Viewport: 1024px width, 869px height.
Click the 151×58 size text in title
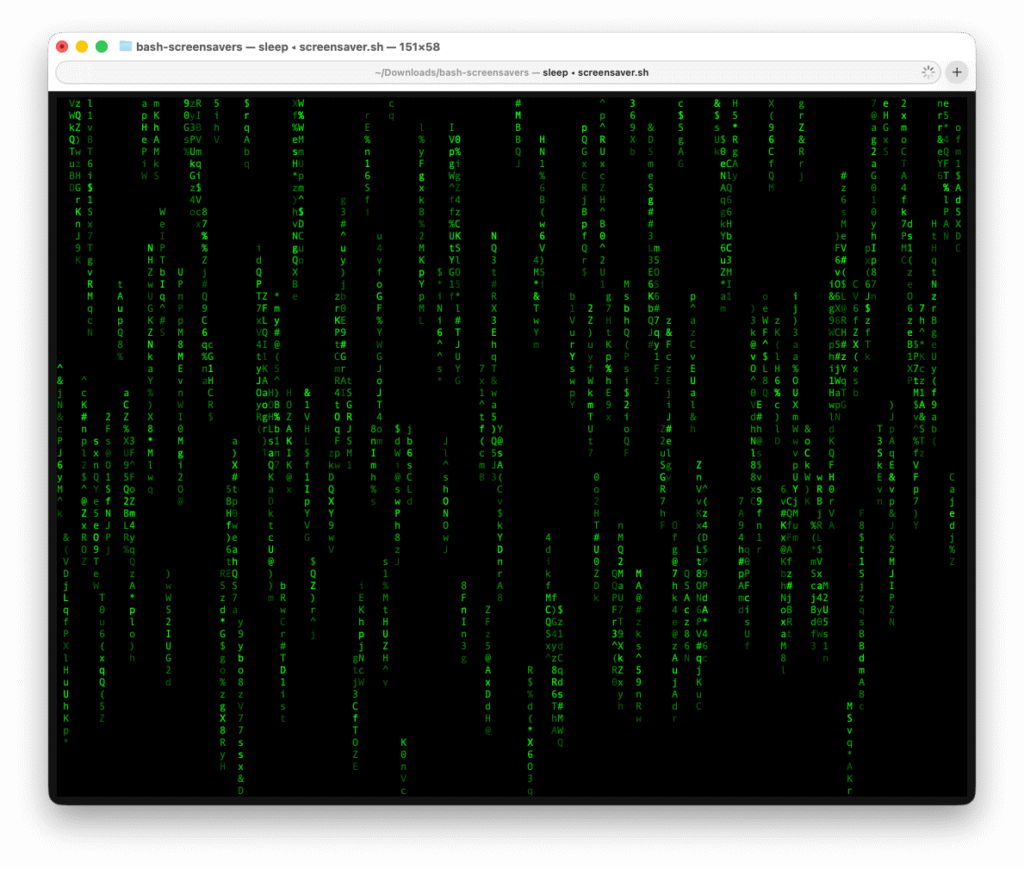(412, 46)
